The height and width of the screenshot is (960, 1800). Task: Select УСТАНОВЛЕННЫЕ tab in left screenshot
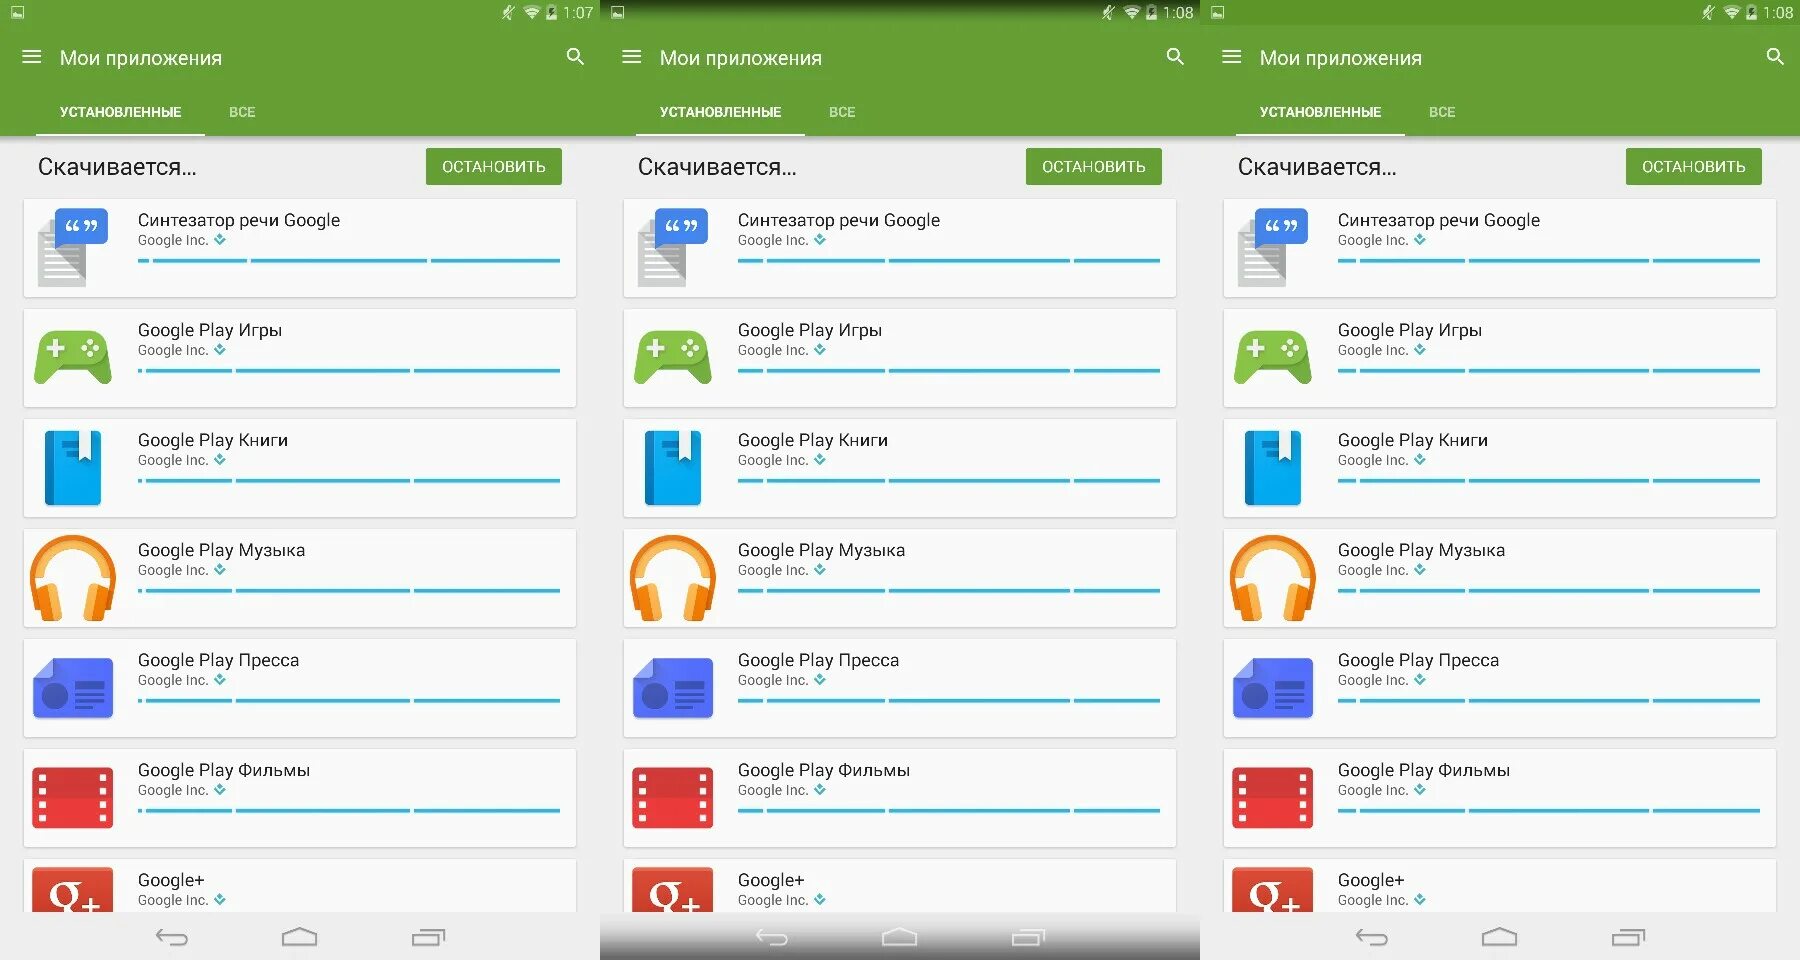click(120, 112)
